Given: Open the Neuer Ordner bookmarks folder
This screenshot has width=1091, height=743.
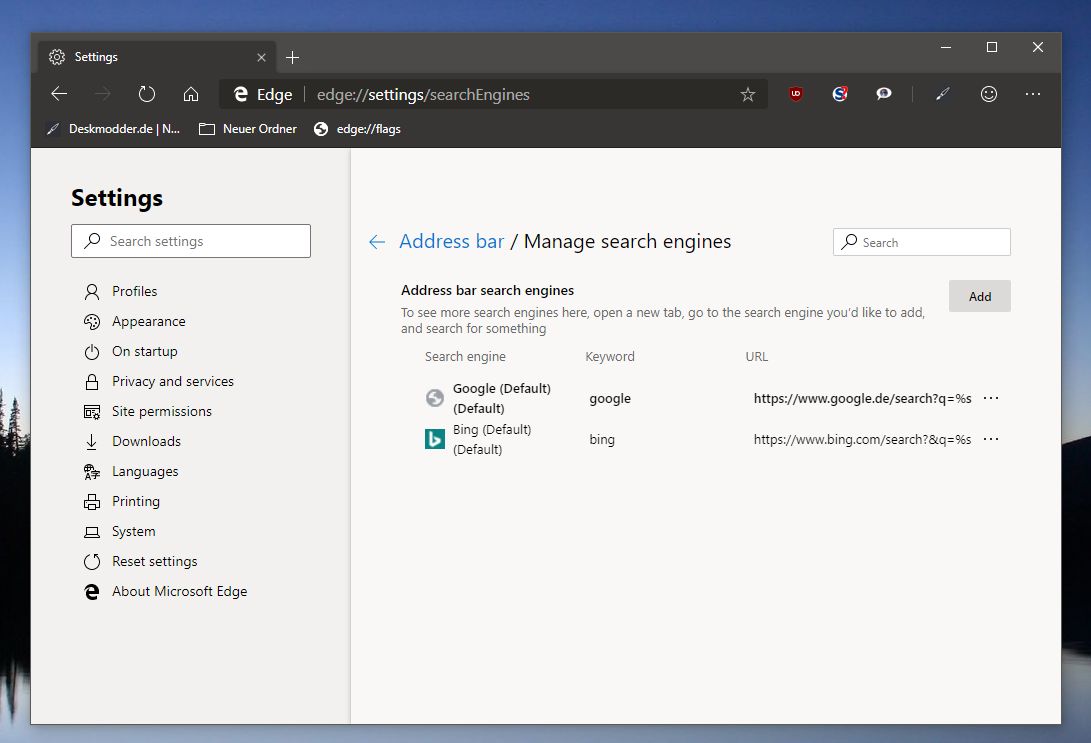Looking at the screenshot, I should [248, 129].
